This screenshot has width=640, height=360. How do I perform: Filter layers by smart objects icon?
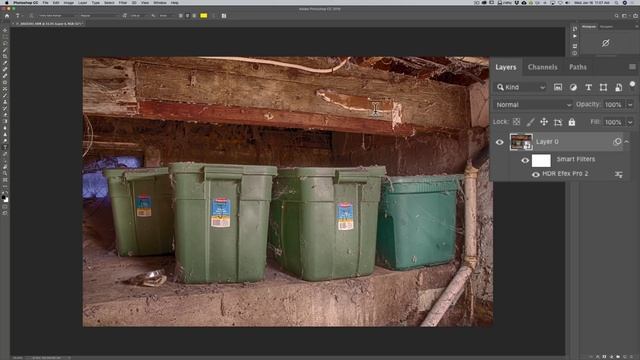(618, 87)
